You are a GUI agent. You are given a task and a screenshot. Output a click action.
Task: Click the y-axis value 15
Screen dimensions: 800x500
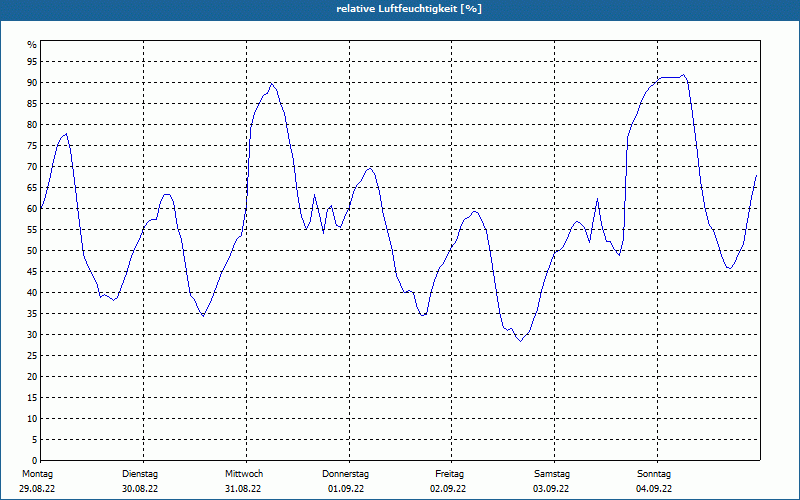coord(32,397)
